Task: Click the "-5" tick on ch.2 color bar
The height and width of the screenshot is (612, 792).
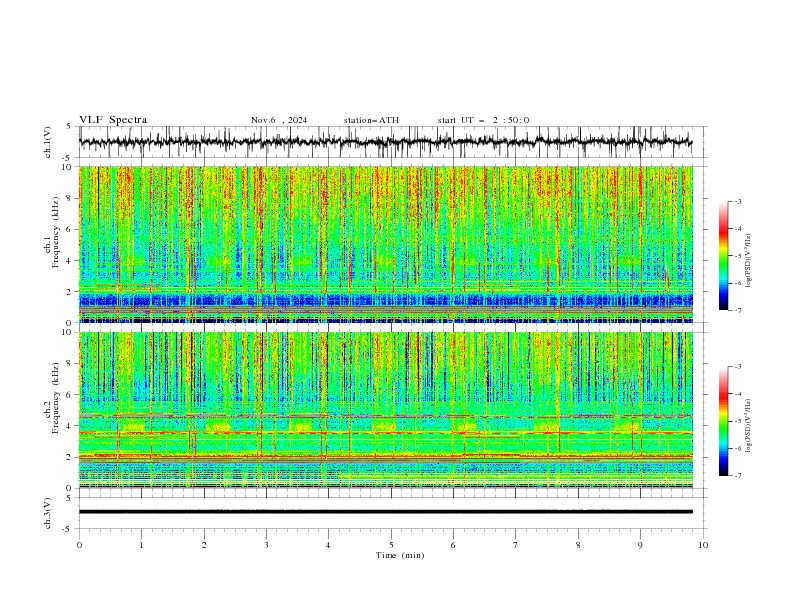Action: click(737, 421)
